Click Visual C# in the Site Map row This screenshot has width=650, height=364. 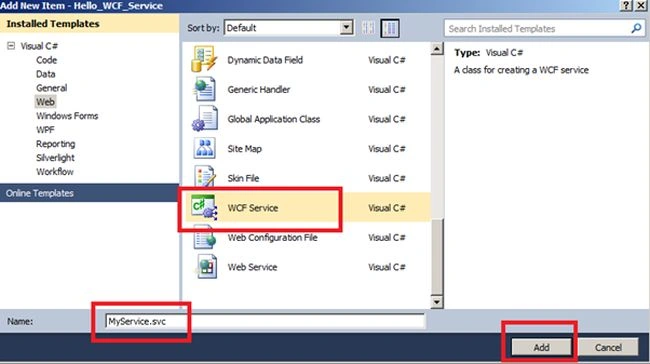387,149
